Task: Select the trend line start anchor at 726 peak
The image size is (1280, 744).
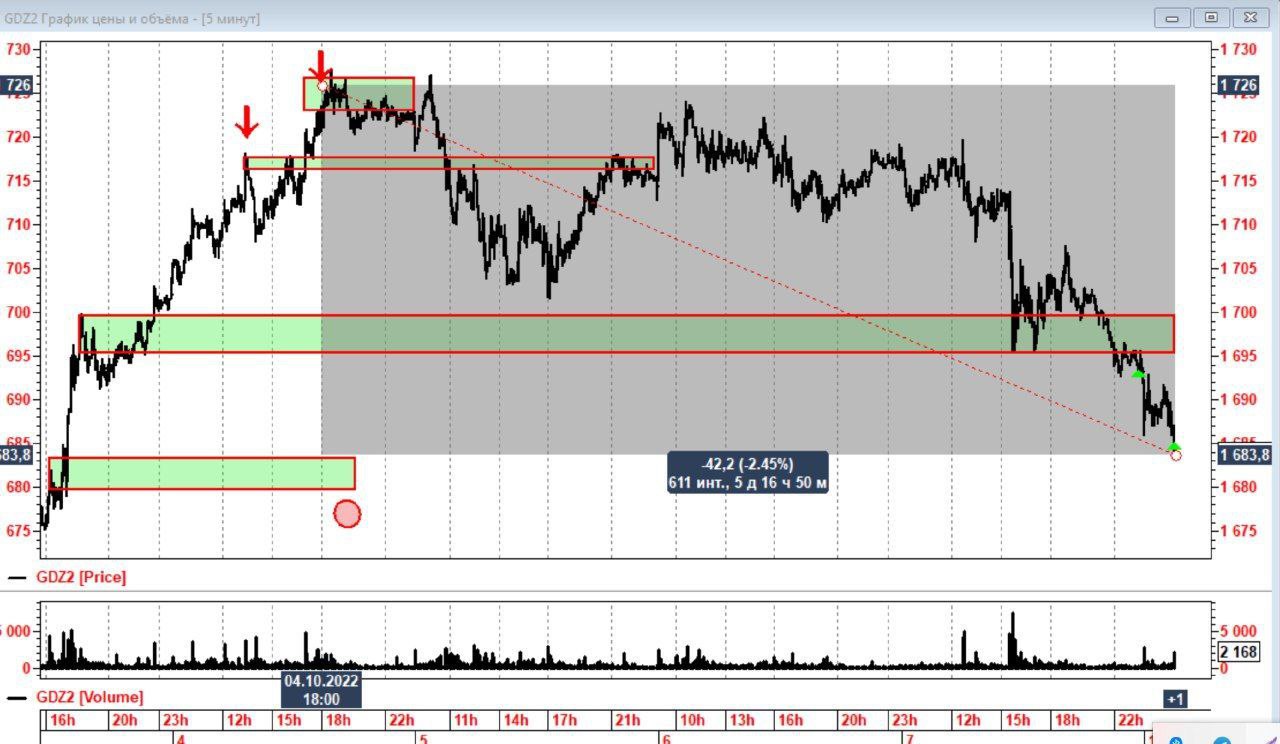Action: (322, 86)
